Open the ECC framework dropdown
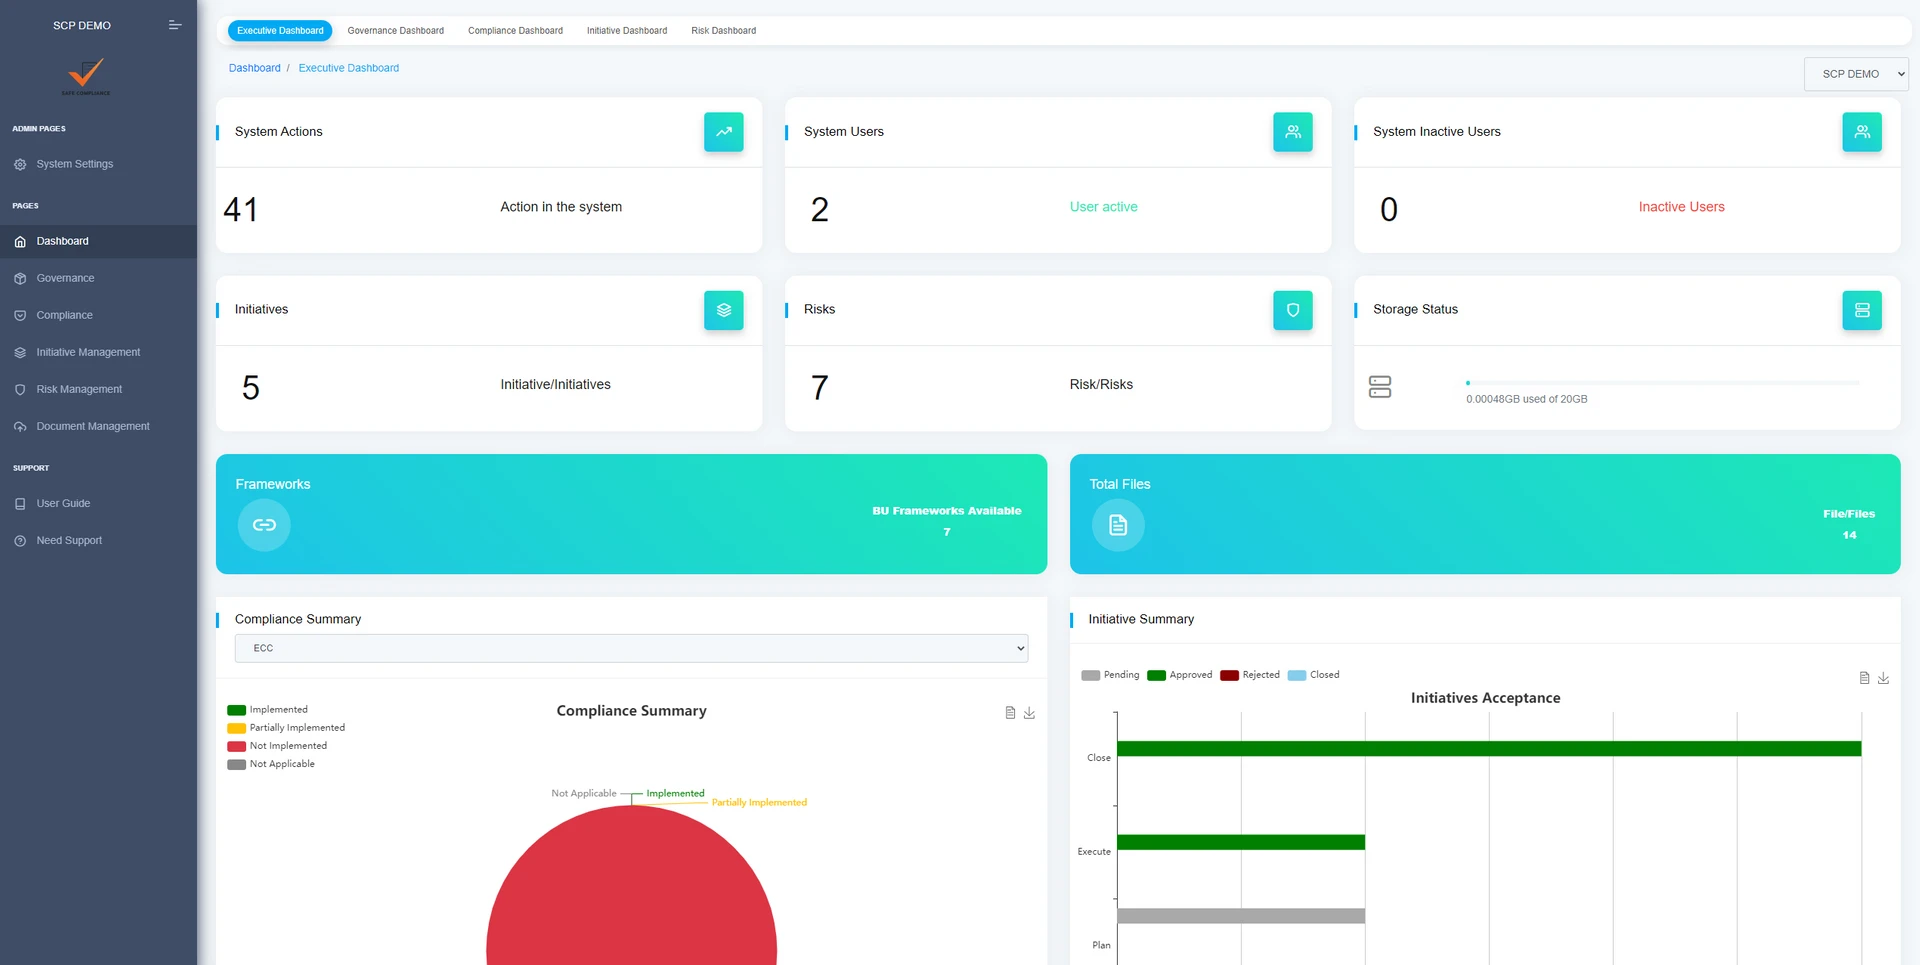1920x965 pixels. pos(631,648)
